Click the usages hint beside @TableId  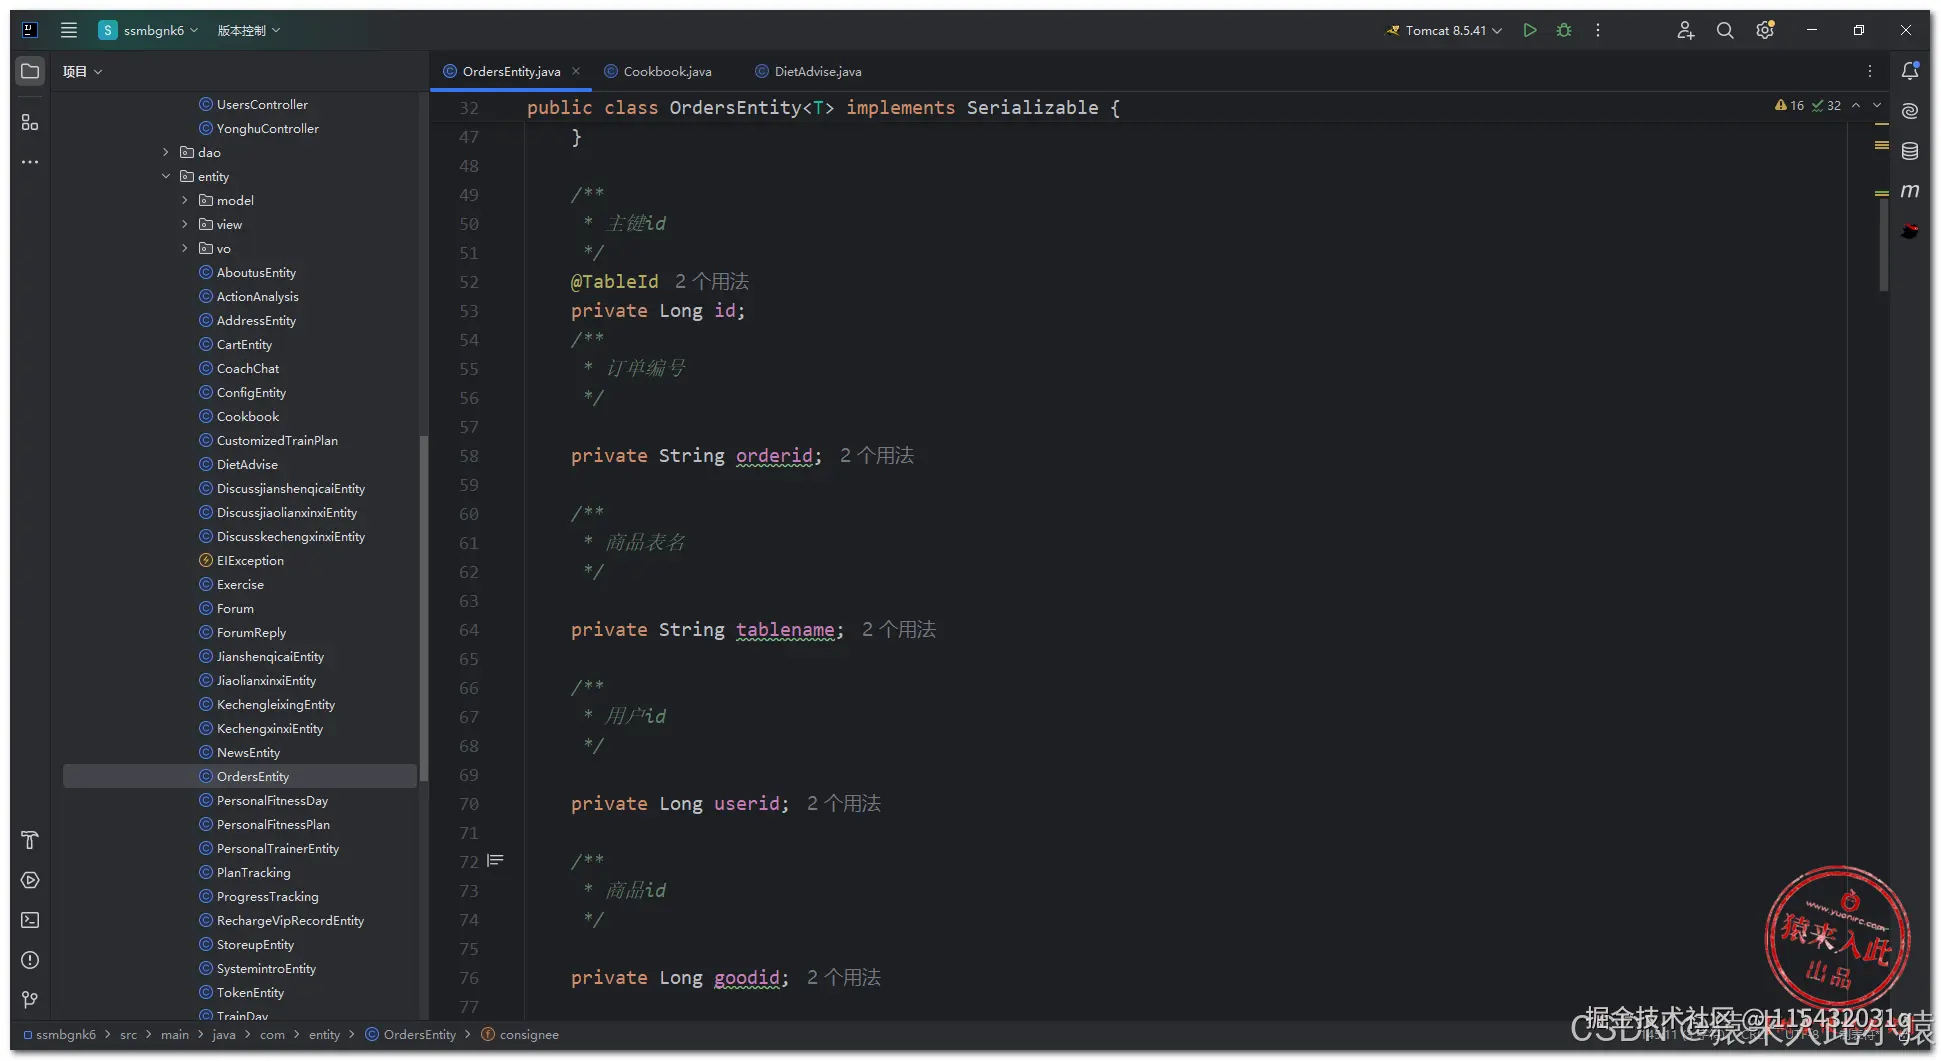(x=712, y=282)
